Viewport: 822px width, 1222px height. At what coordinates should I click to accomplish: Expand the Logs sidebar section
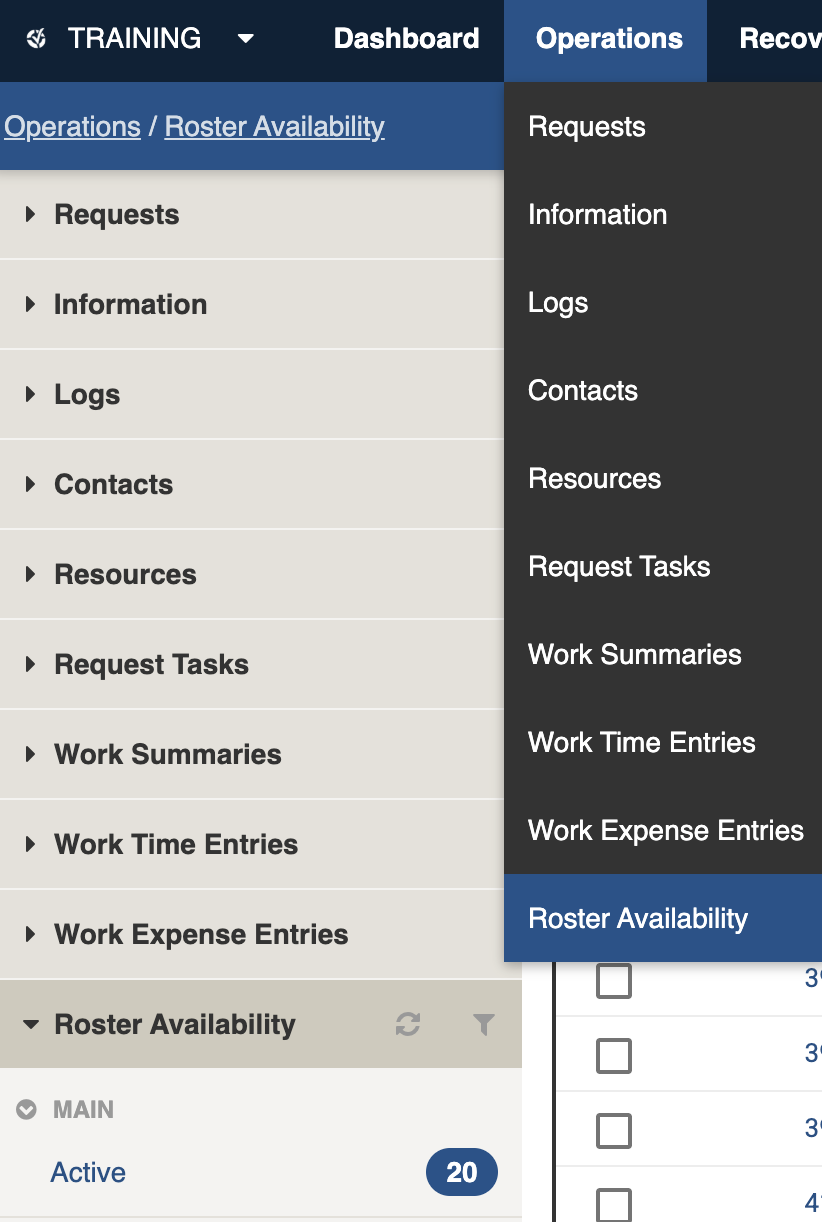(x=31, y=395)
